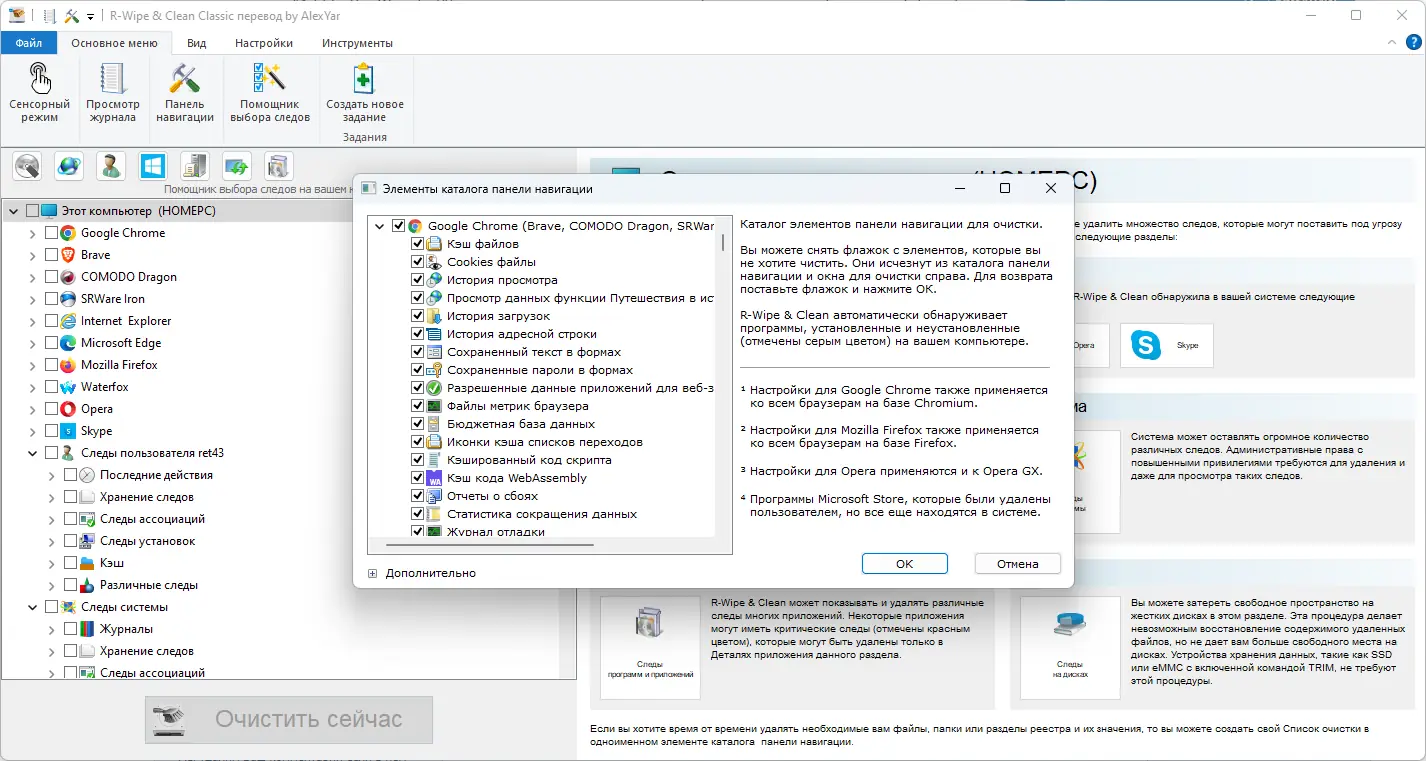Collapse the Этот компьютер root node
1426x761 pixels.
[13, 211]
